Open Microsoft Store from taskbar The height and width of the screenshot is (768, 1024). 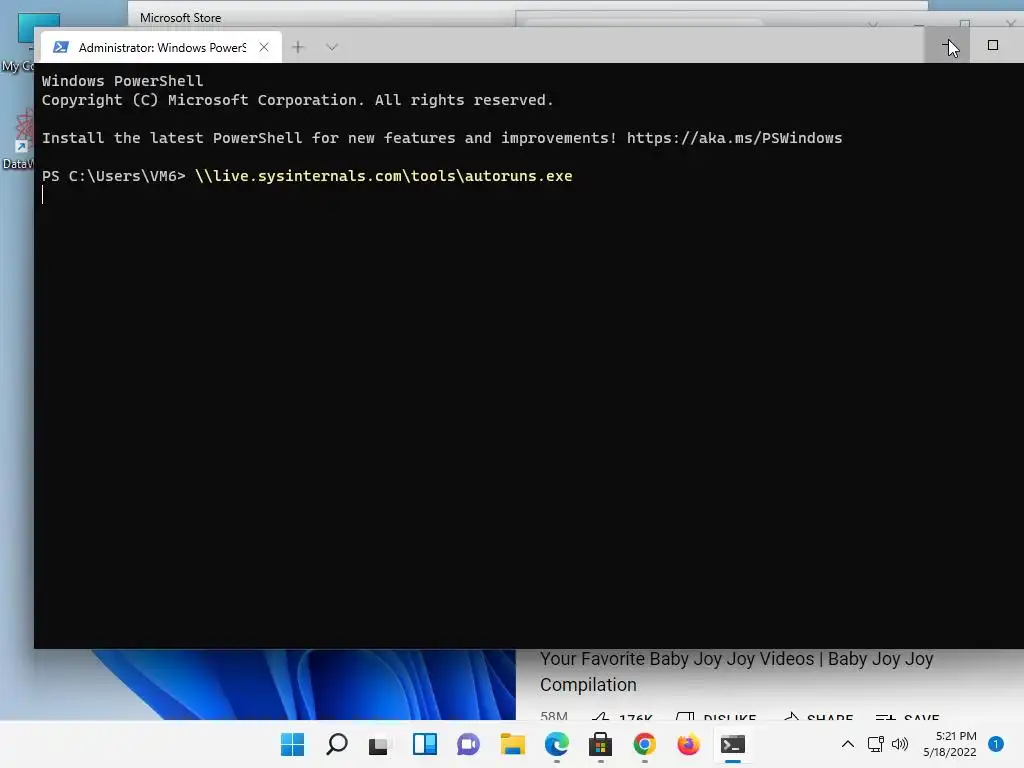pyautogui.click(x=600, y=744)
